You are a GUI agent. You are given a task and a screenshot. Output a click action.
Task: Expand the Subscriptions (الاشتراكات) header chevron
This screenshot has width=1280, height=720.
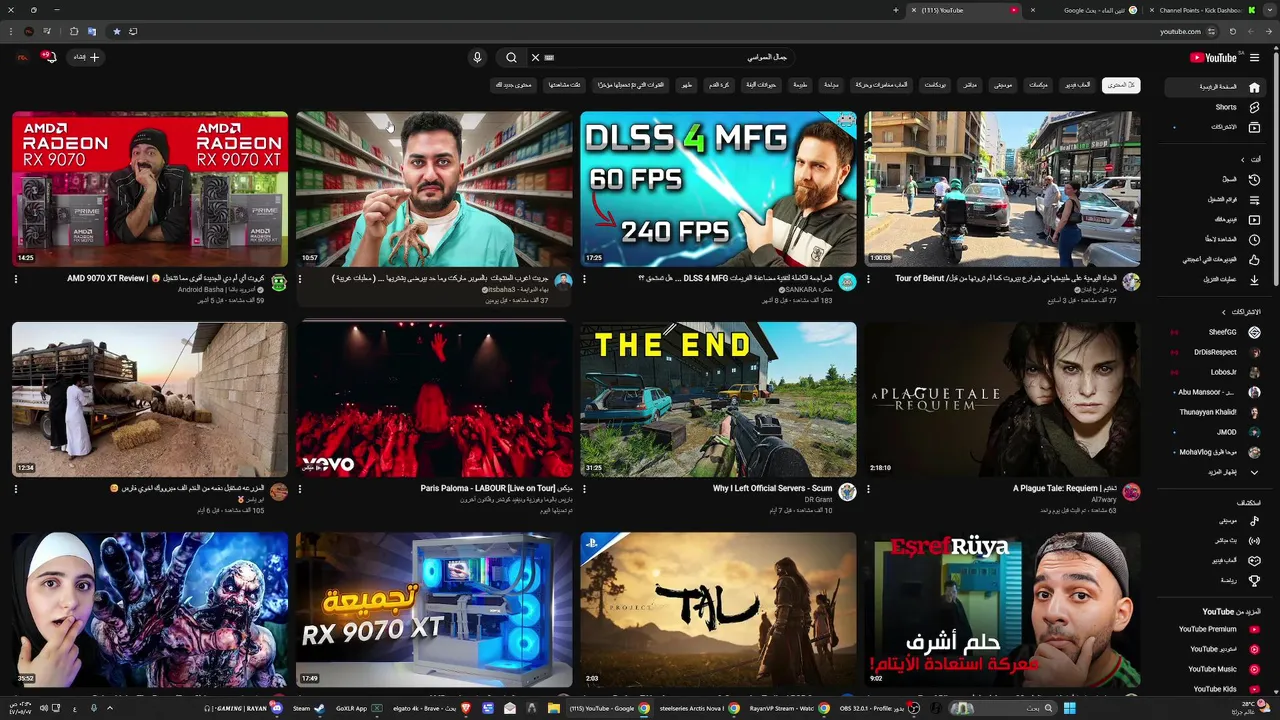click(1223, 312)
